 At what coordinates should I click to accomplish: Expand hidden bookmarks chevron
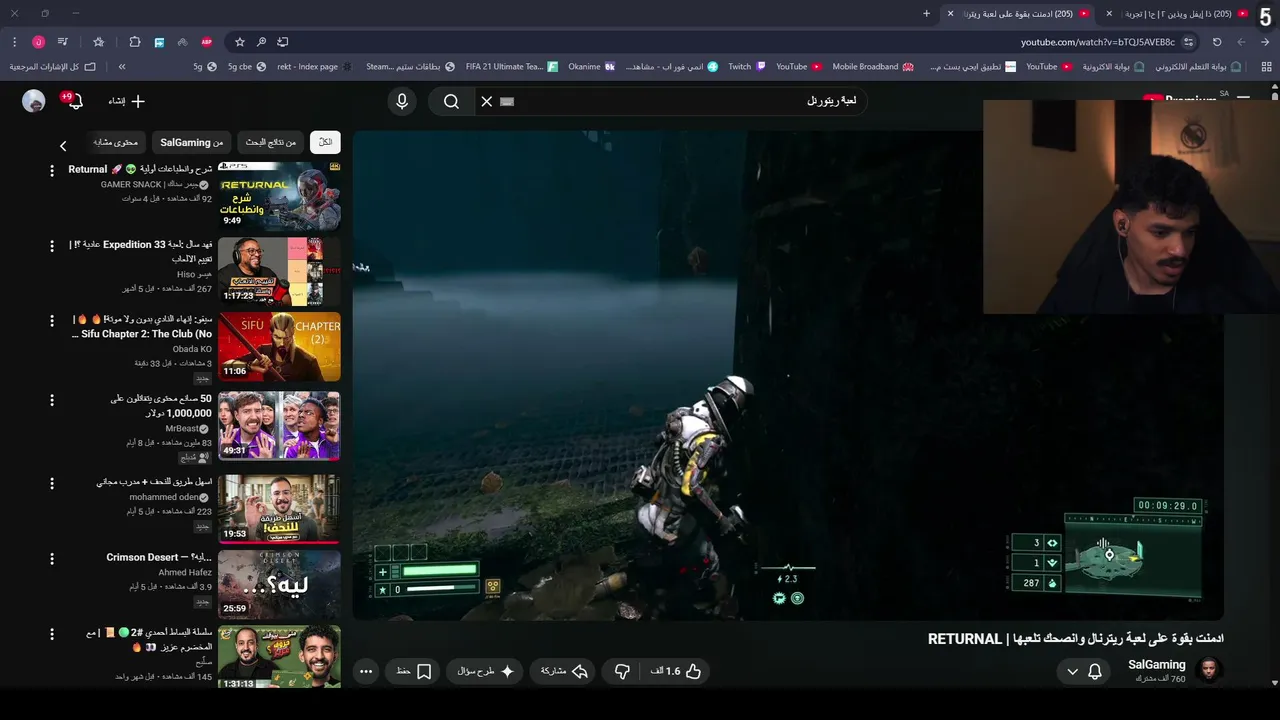(122, 67)
